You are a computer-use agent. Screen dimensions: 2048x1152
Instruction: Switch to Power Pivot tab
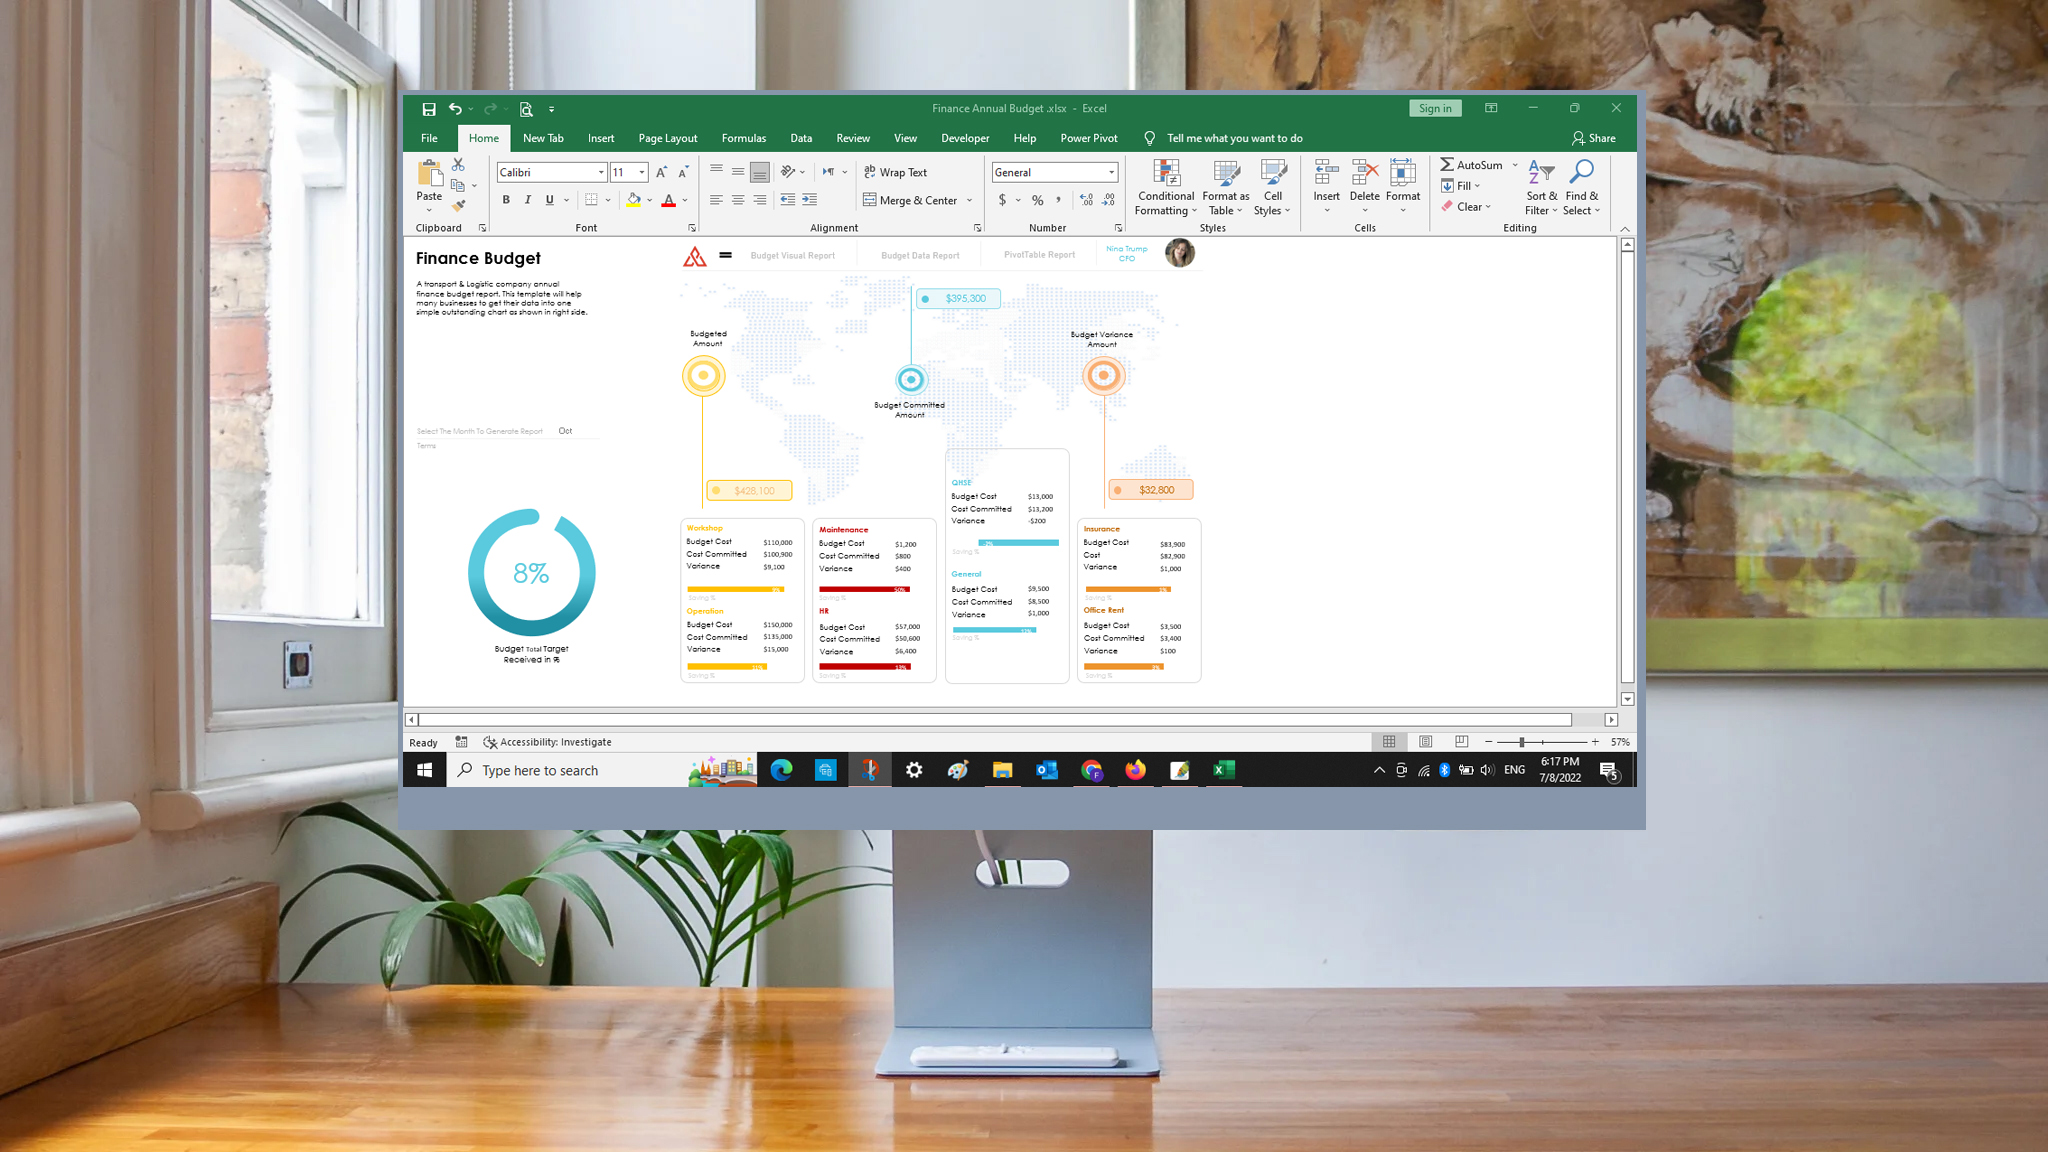click(x=1089, y=138)
